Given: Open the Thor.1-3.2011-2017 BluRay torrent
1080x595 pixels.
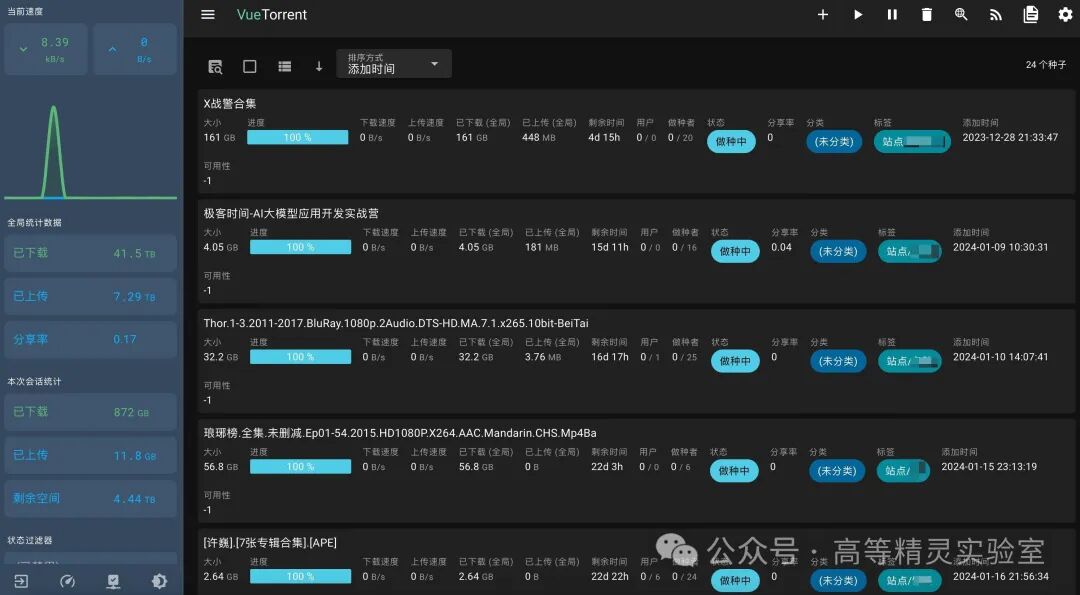Looking at the screenshot, I should [396, 323].
